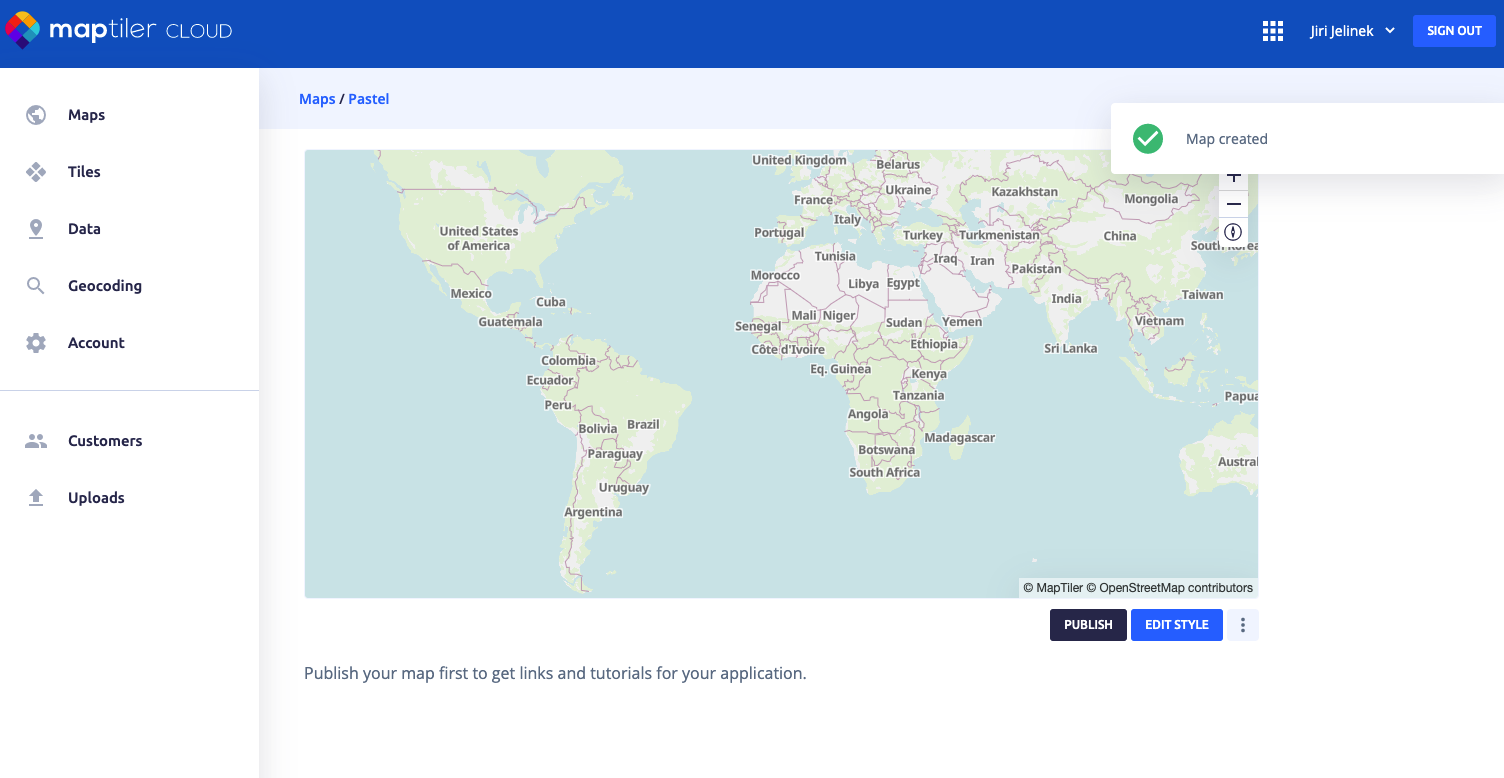Click the Uploads arrow icon
The width and height of the screenshot is (1504, 778).
(36, 498)
